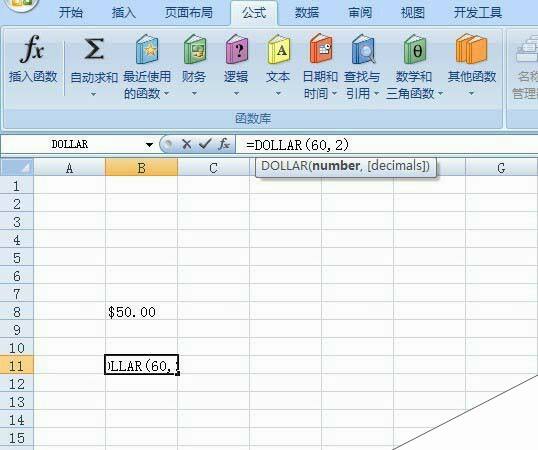Switch to the 数据 (Data) tab

pos(307,13)
